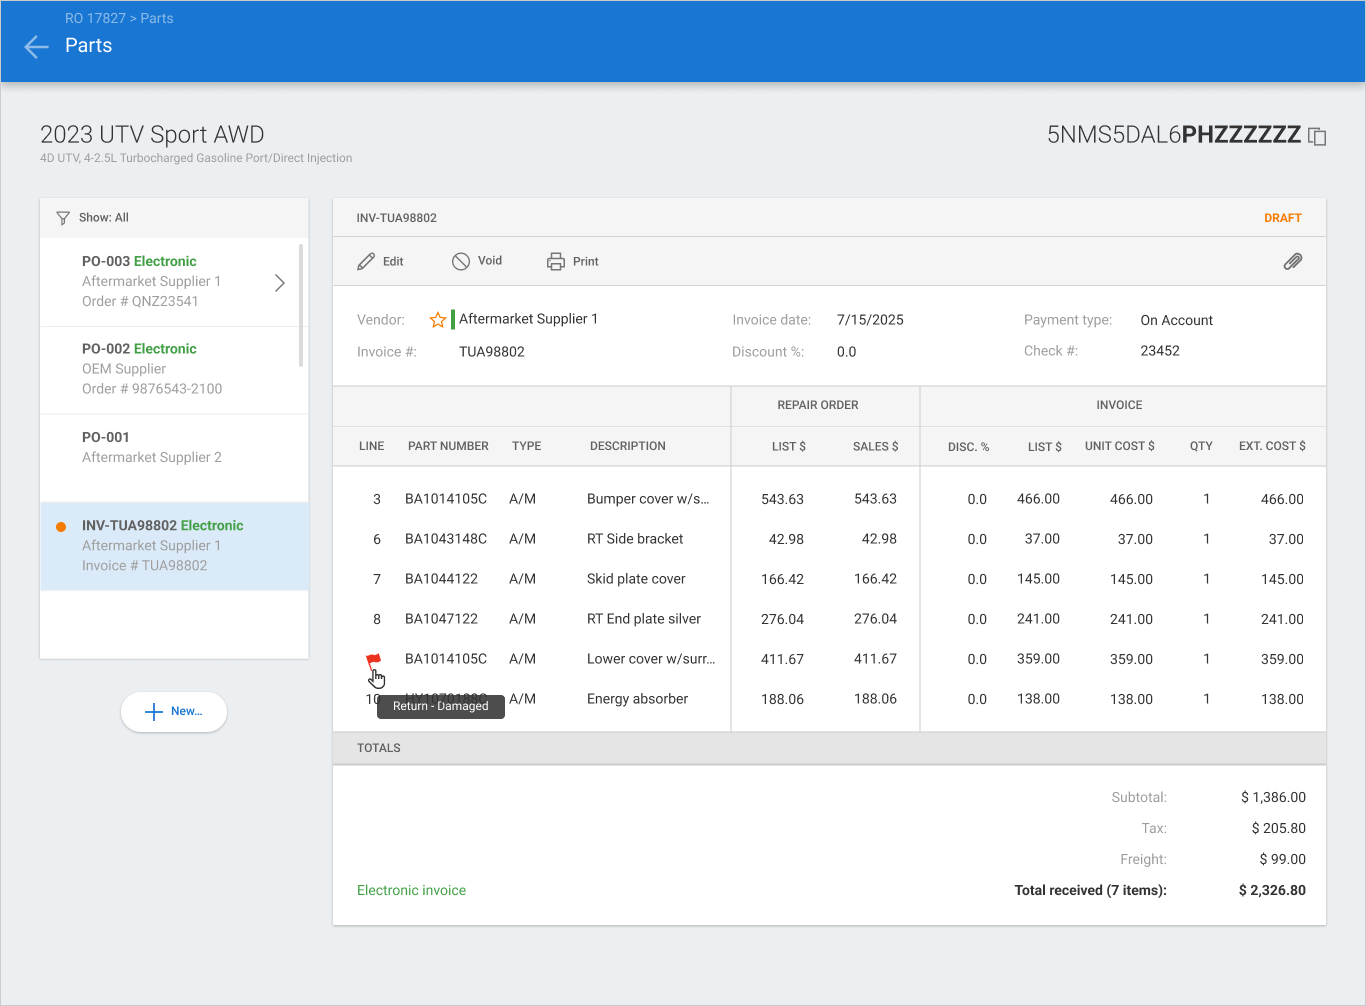This screenshot has width=1366, height=1006.
Task: Open attachments with the paperclip icon
Action: pos(1293,262)
